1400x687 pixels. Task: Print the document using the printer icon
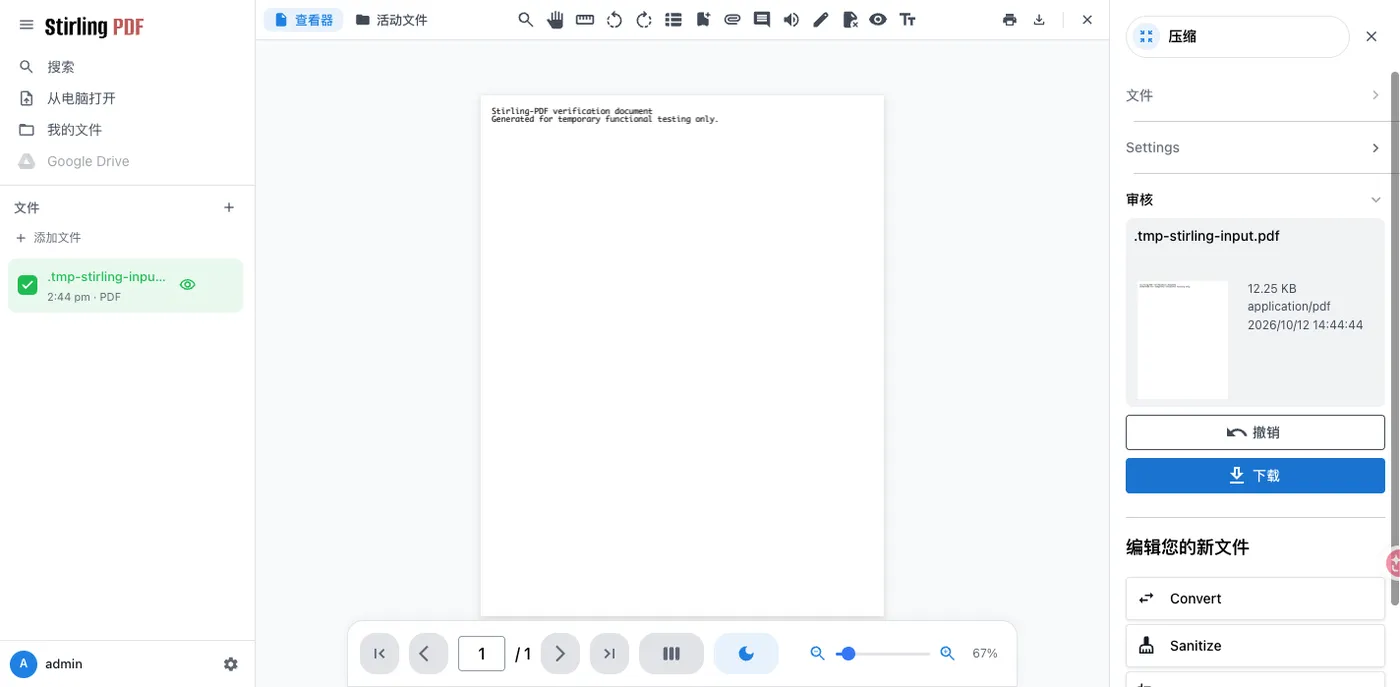[1010, 20]
